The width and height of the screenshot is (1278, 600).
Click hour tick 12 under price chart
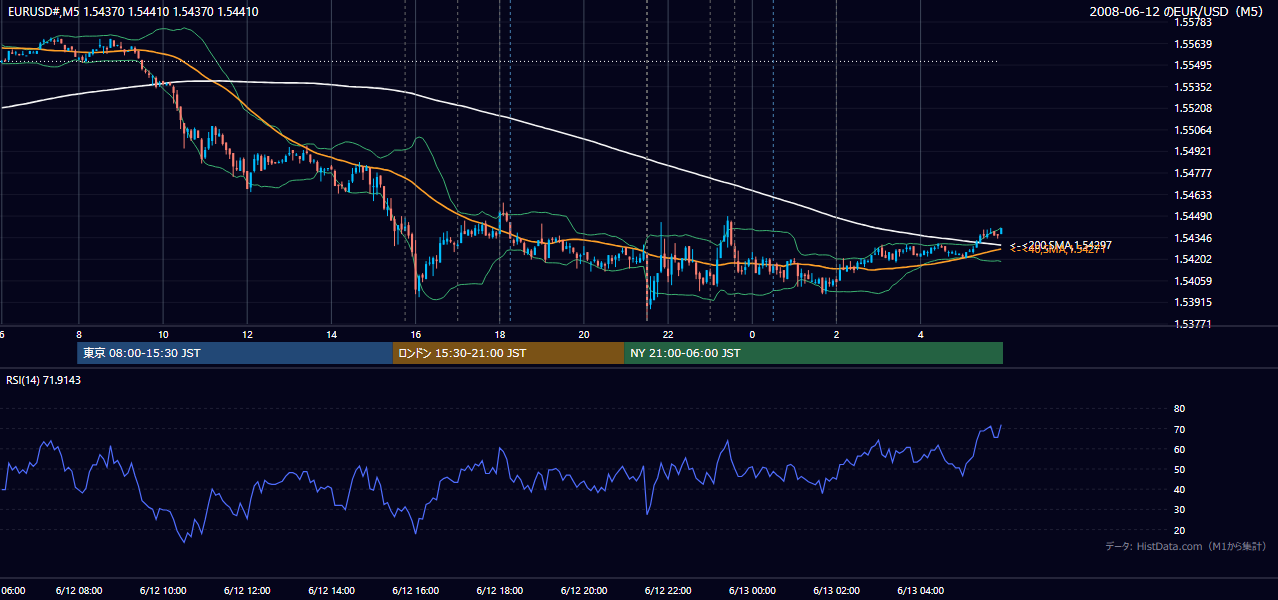pyautogui.click(x=247, y=334)
